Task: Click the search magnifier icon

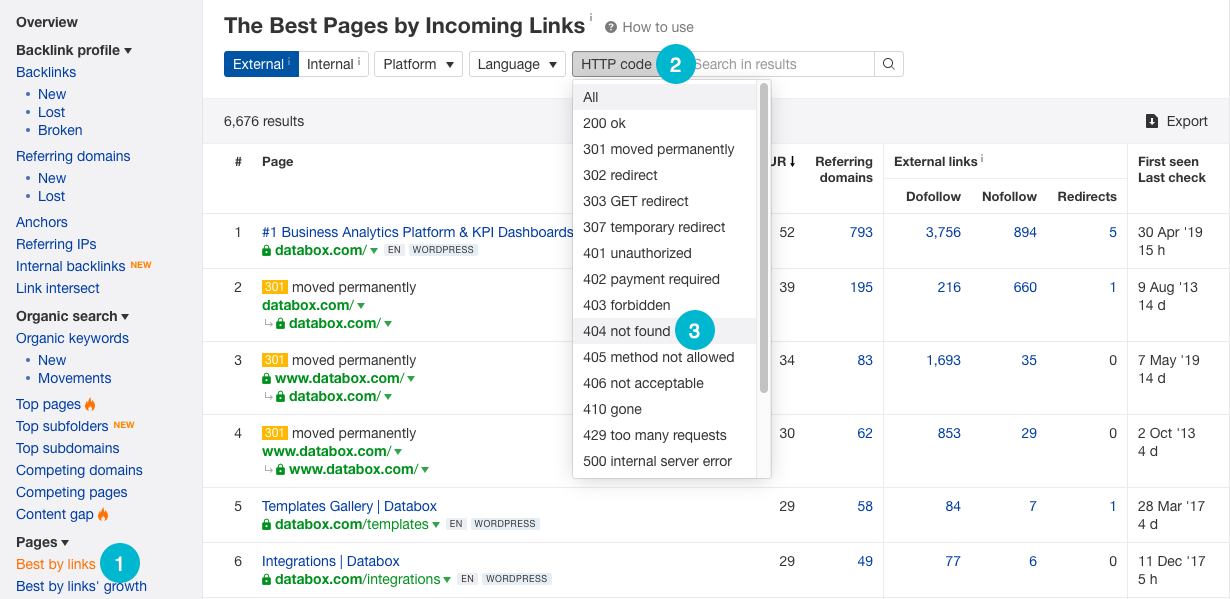Action: (888, 64)
